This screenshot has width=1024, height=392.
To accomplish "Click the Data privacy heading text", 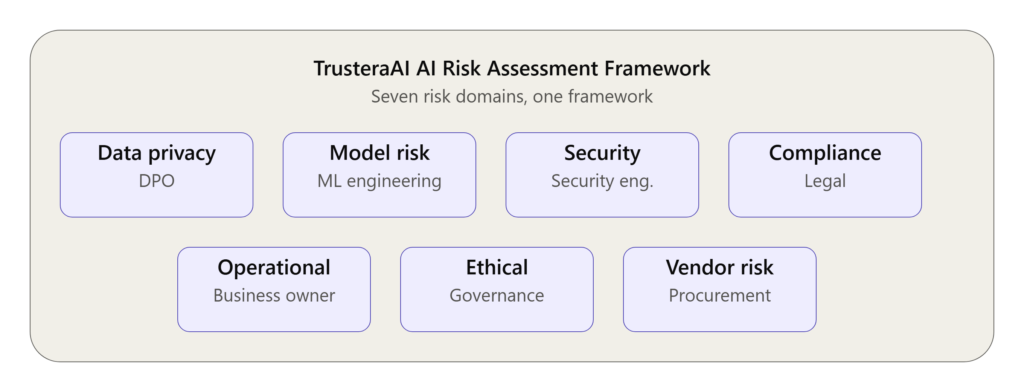I will click(x=157, y=153).
